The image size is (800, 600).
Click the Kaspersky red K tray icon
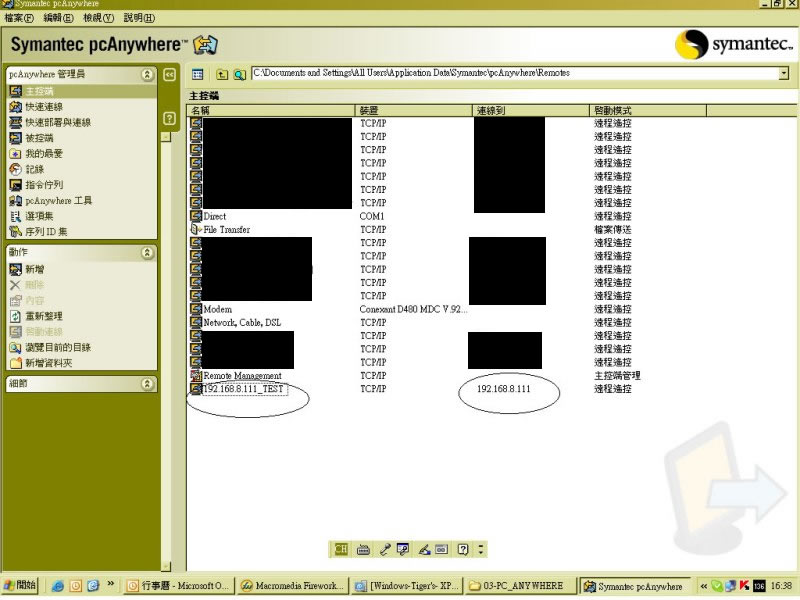[x=744, y=586]
